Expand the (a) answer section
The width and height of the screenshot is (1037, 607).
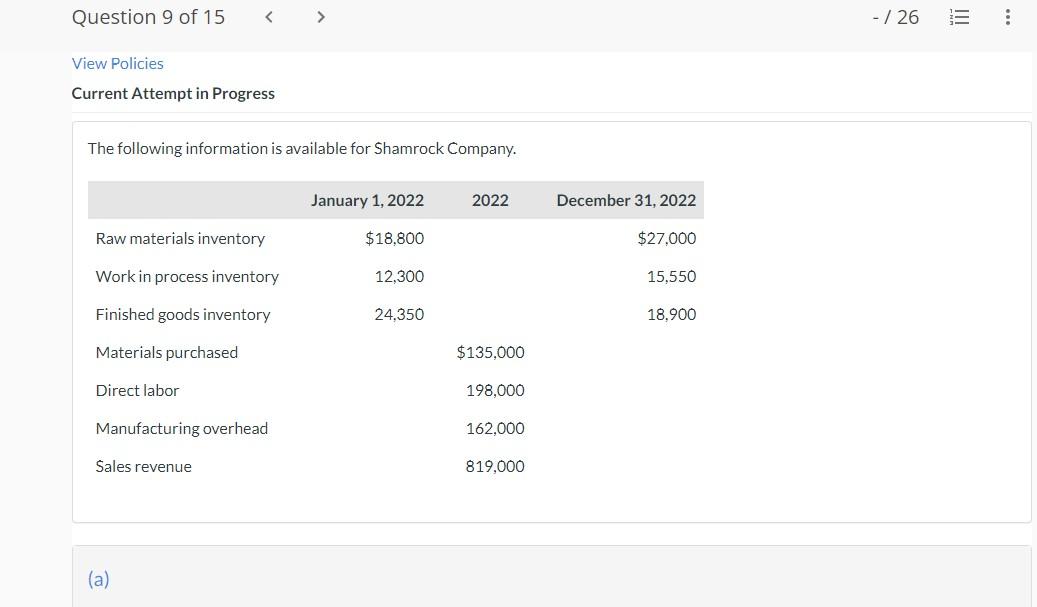[98, 579]
